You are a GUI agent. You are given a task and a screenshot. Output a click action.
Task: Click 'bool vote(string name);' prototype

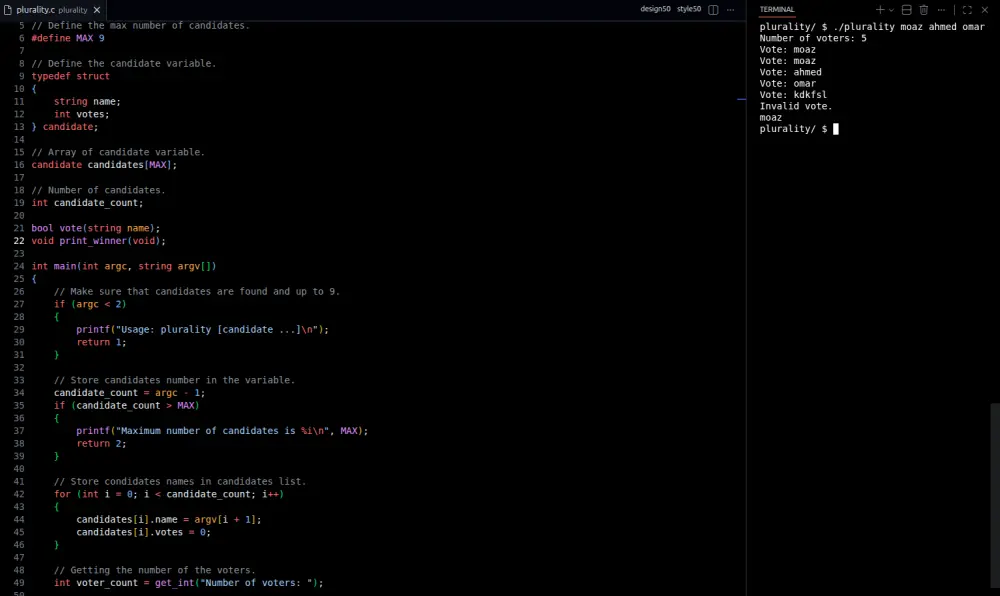96,228
